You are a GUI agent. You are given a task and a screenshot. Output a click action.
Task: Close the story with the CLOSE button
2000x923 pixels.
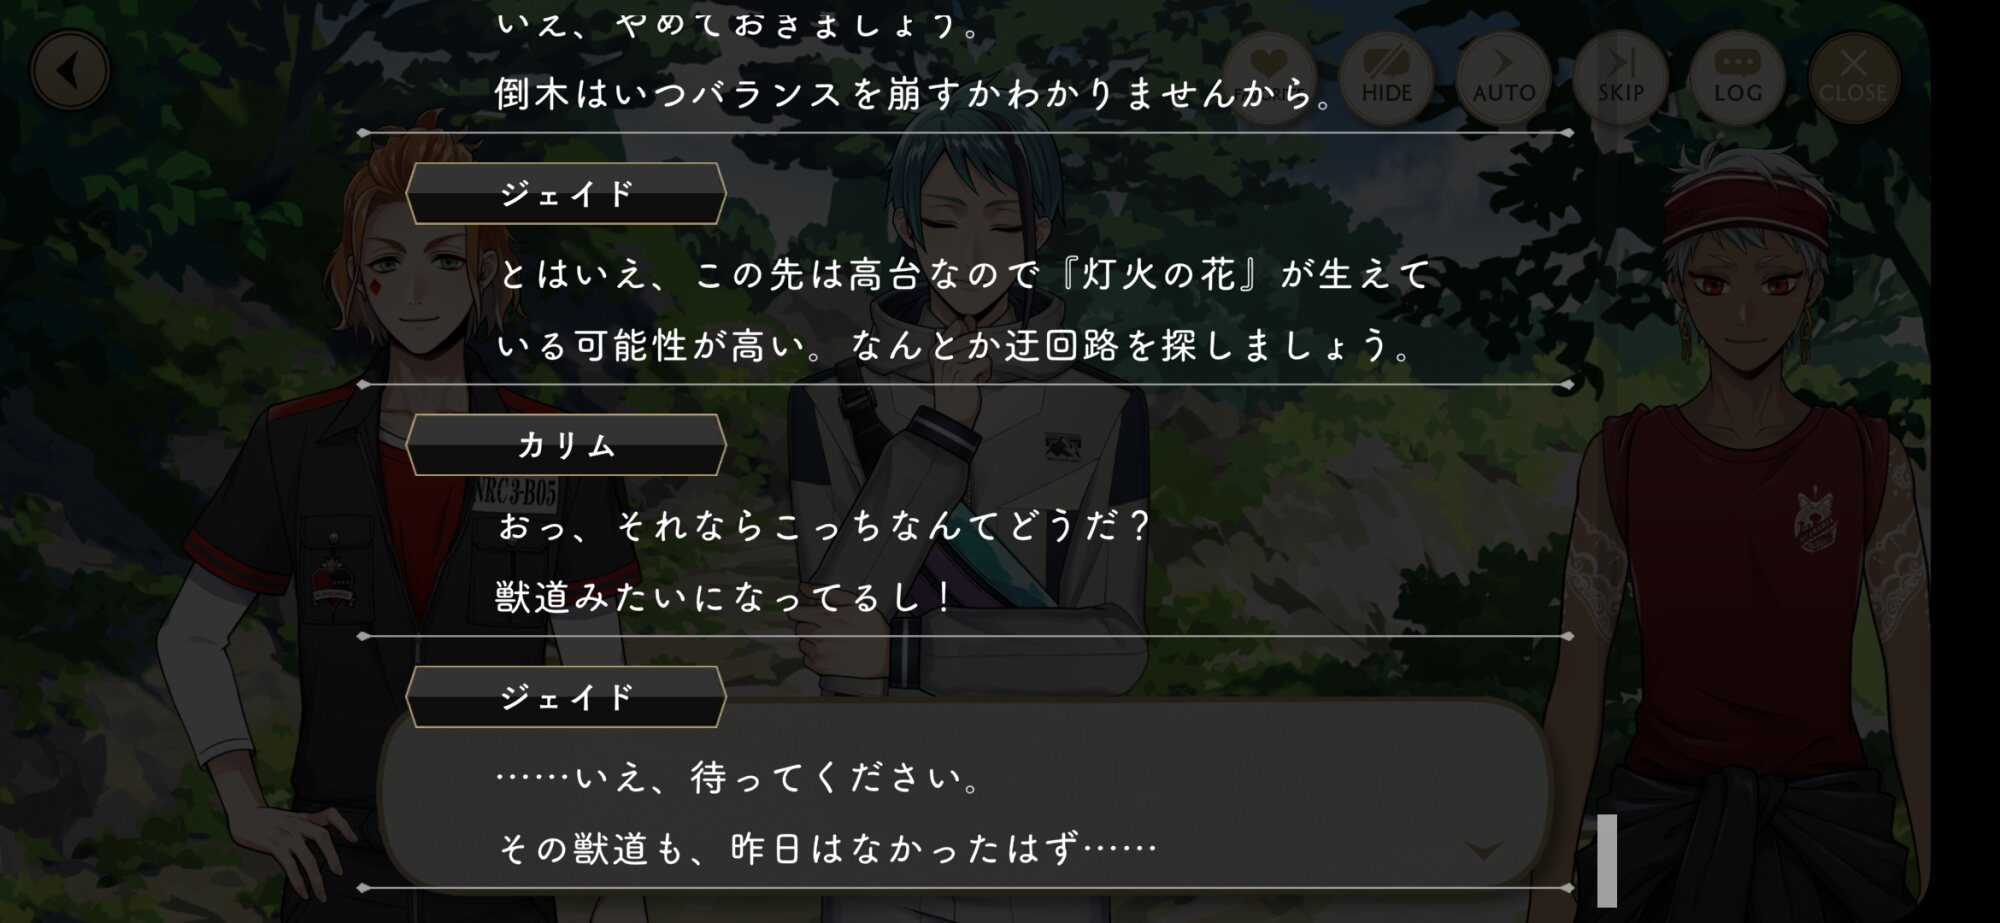1853,76
